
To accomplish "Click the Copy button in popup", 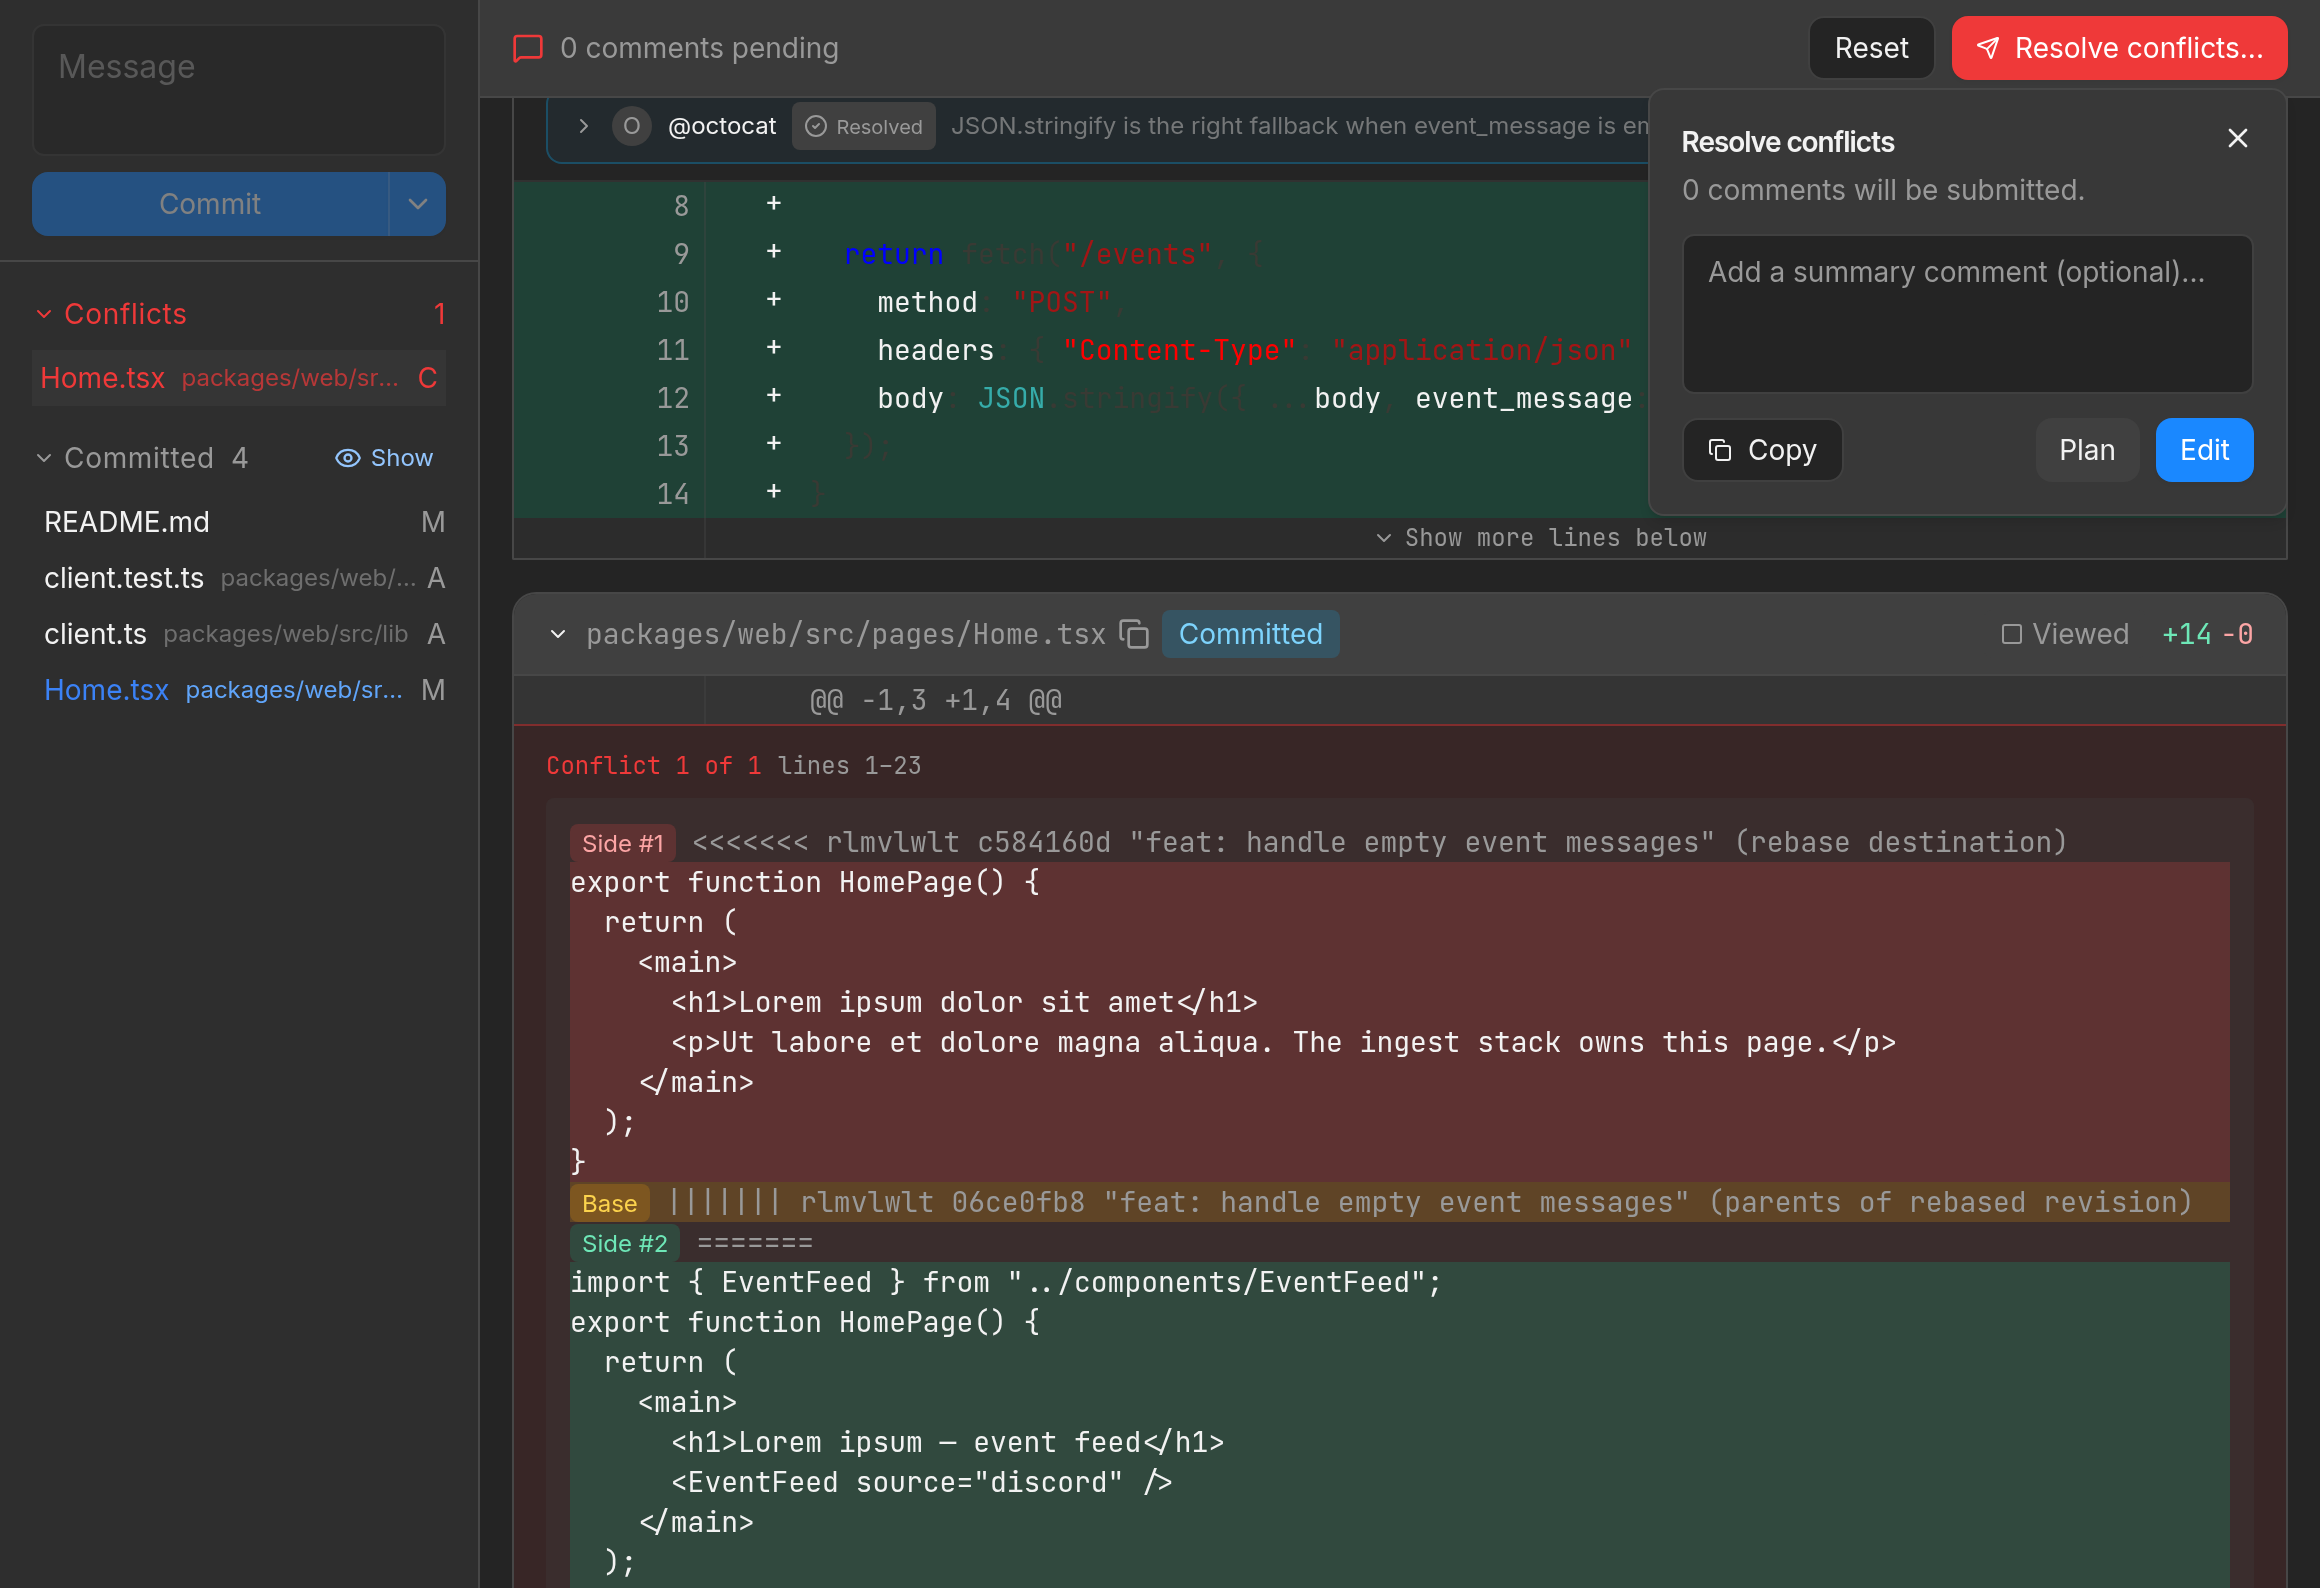I will (x=1762, y=450).
